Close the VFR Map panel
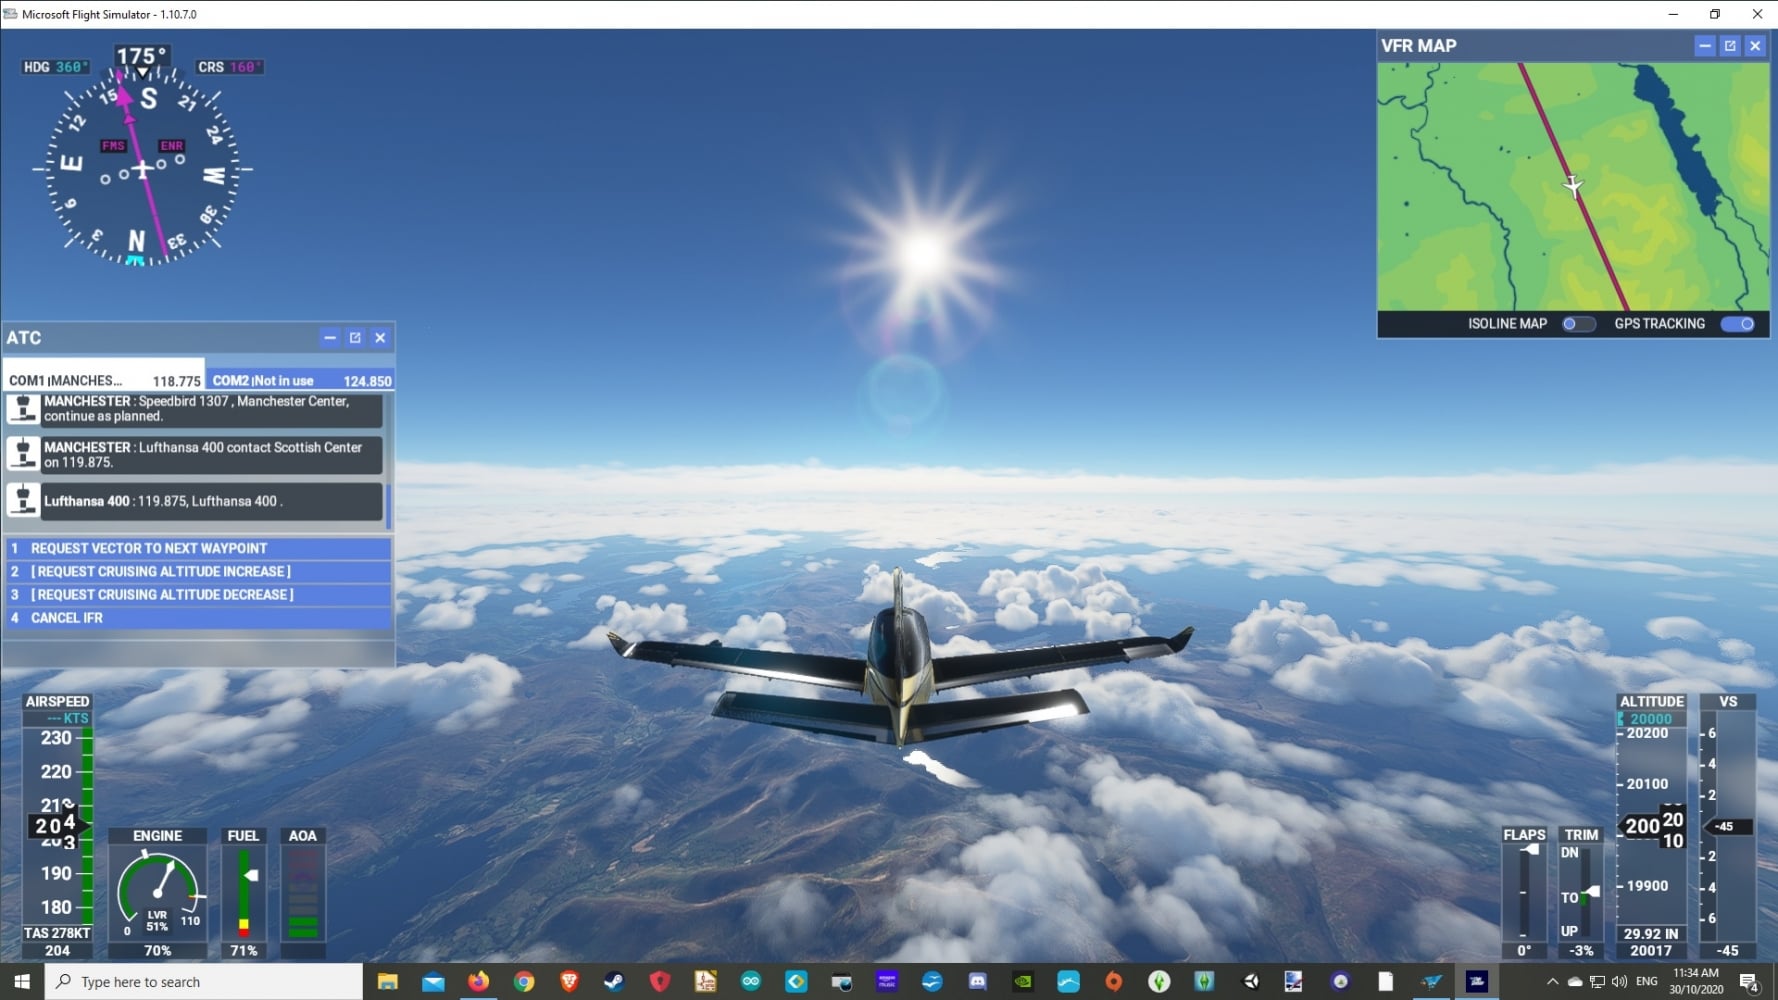Screen dimensions: 1778x1000 pos(1755,46)
